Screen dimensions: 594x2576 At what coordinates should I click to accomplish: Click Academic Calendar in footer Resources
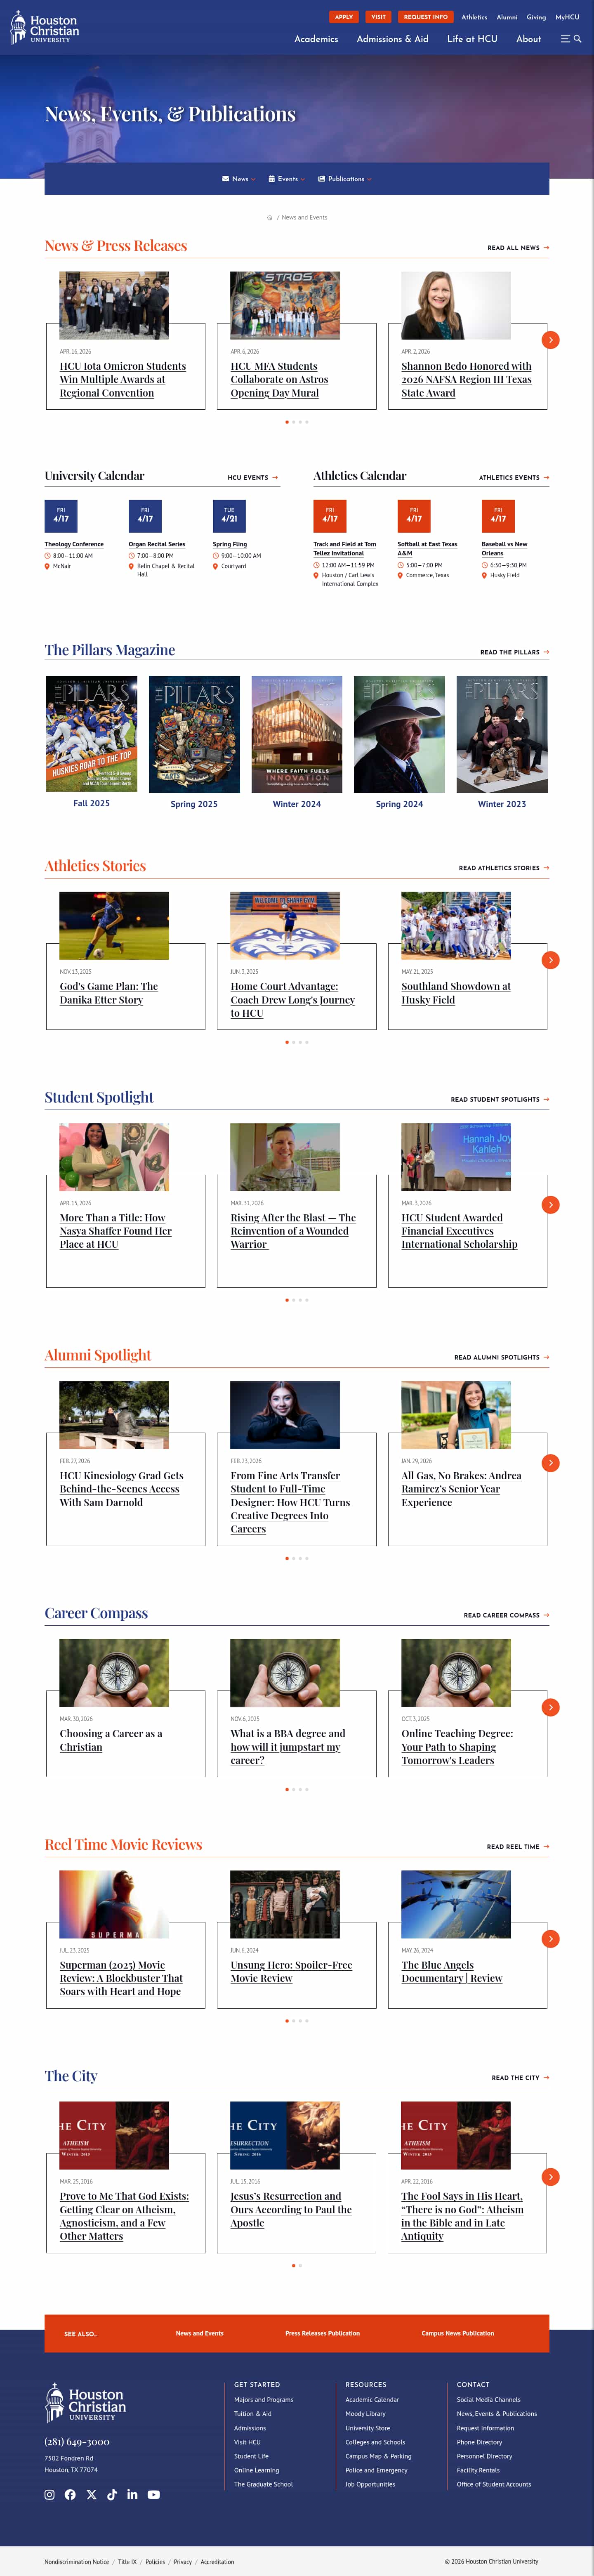(372, 2399)
